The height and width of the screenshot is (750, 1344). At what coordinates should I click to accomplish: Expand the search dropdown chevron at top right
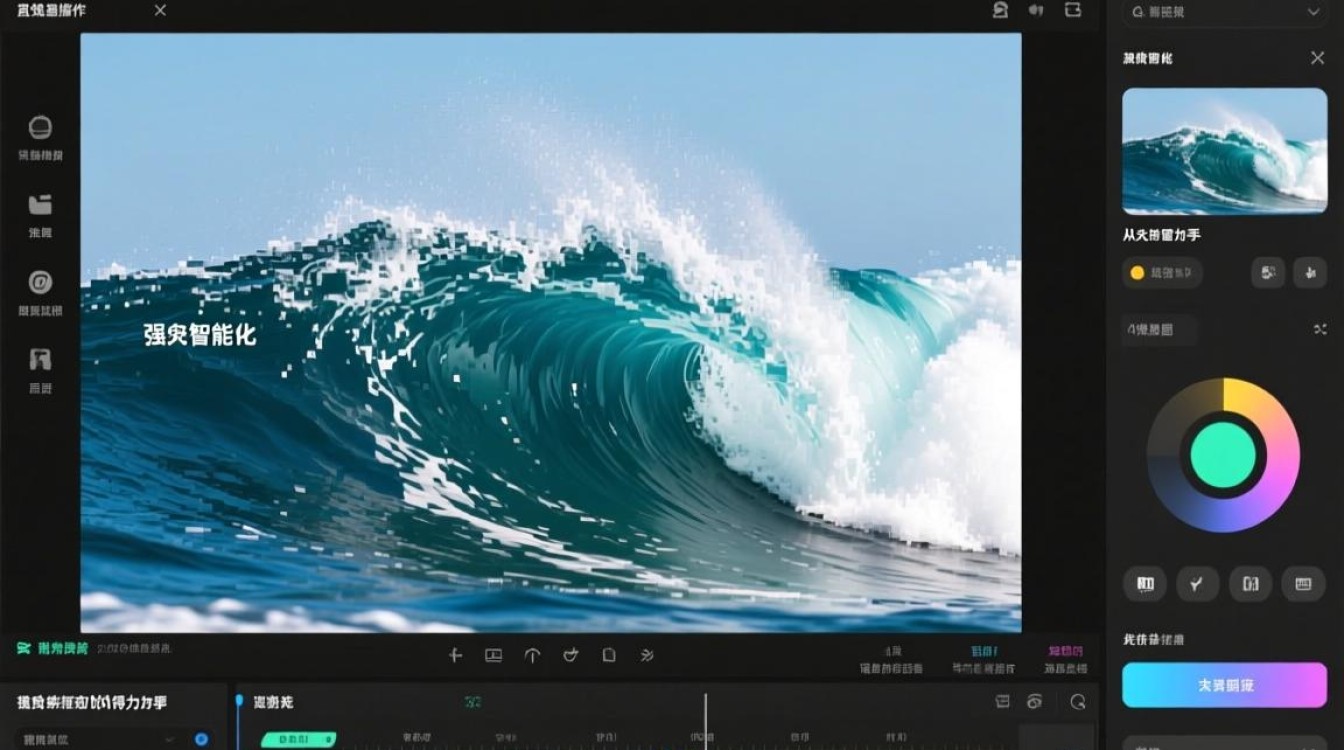point(1313,12)
